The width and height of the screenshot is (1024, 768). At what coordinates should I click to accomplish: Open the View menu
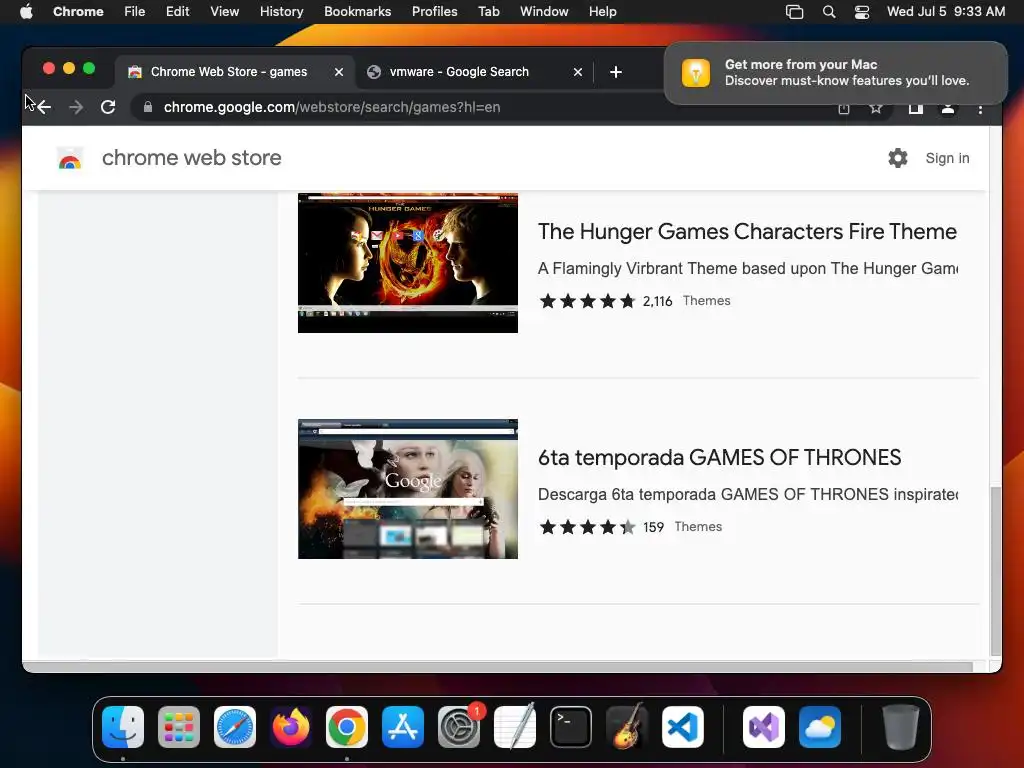click(x=225, y=12)
